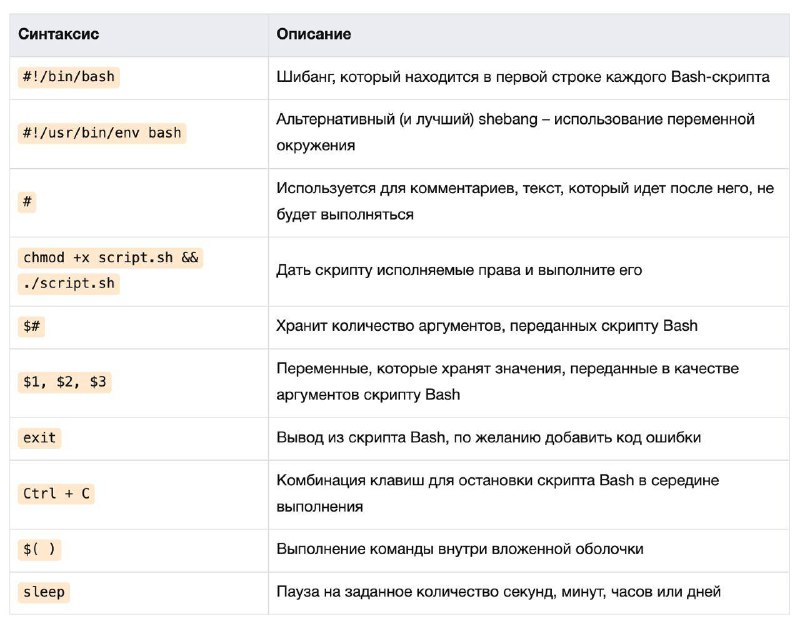Viewport: 800px width, 624px height.
Task: Select the $1, $2, $3 code snippet
Action: pos(65,382)
